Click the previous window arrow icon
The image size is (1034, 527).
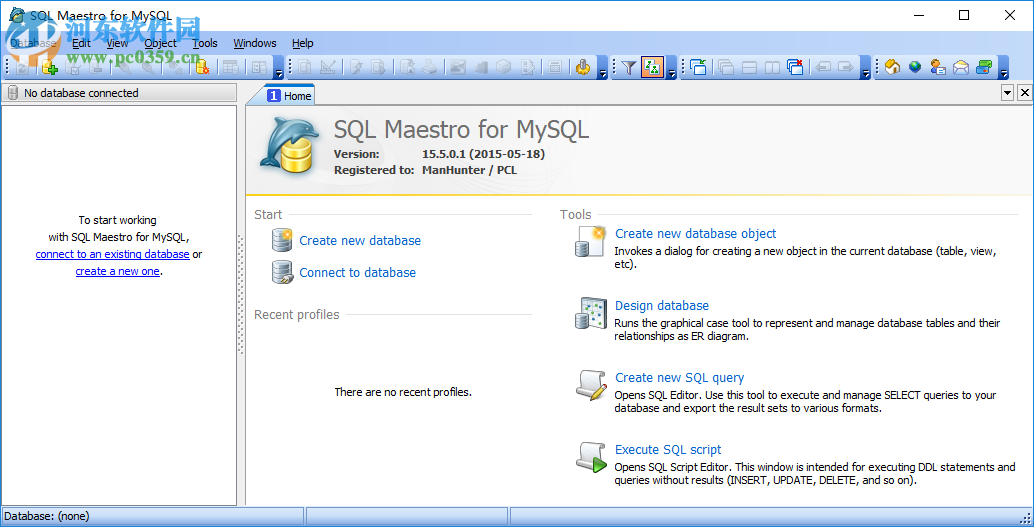(822, 67)
